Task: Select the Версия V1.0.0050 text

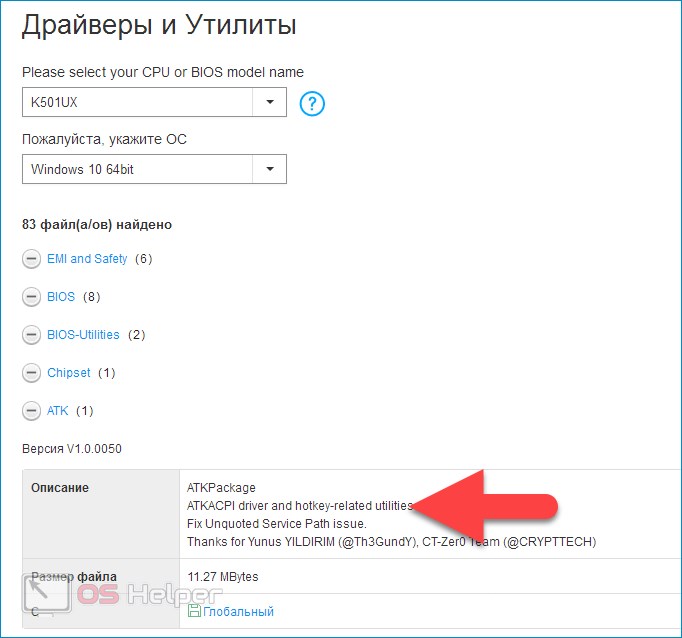Action: (72, 448)
